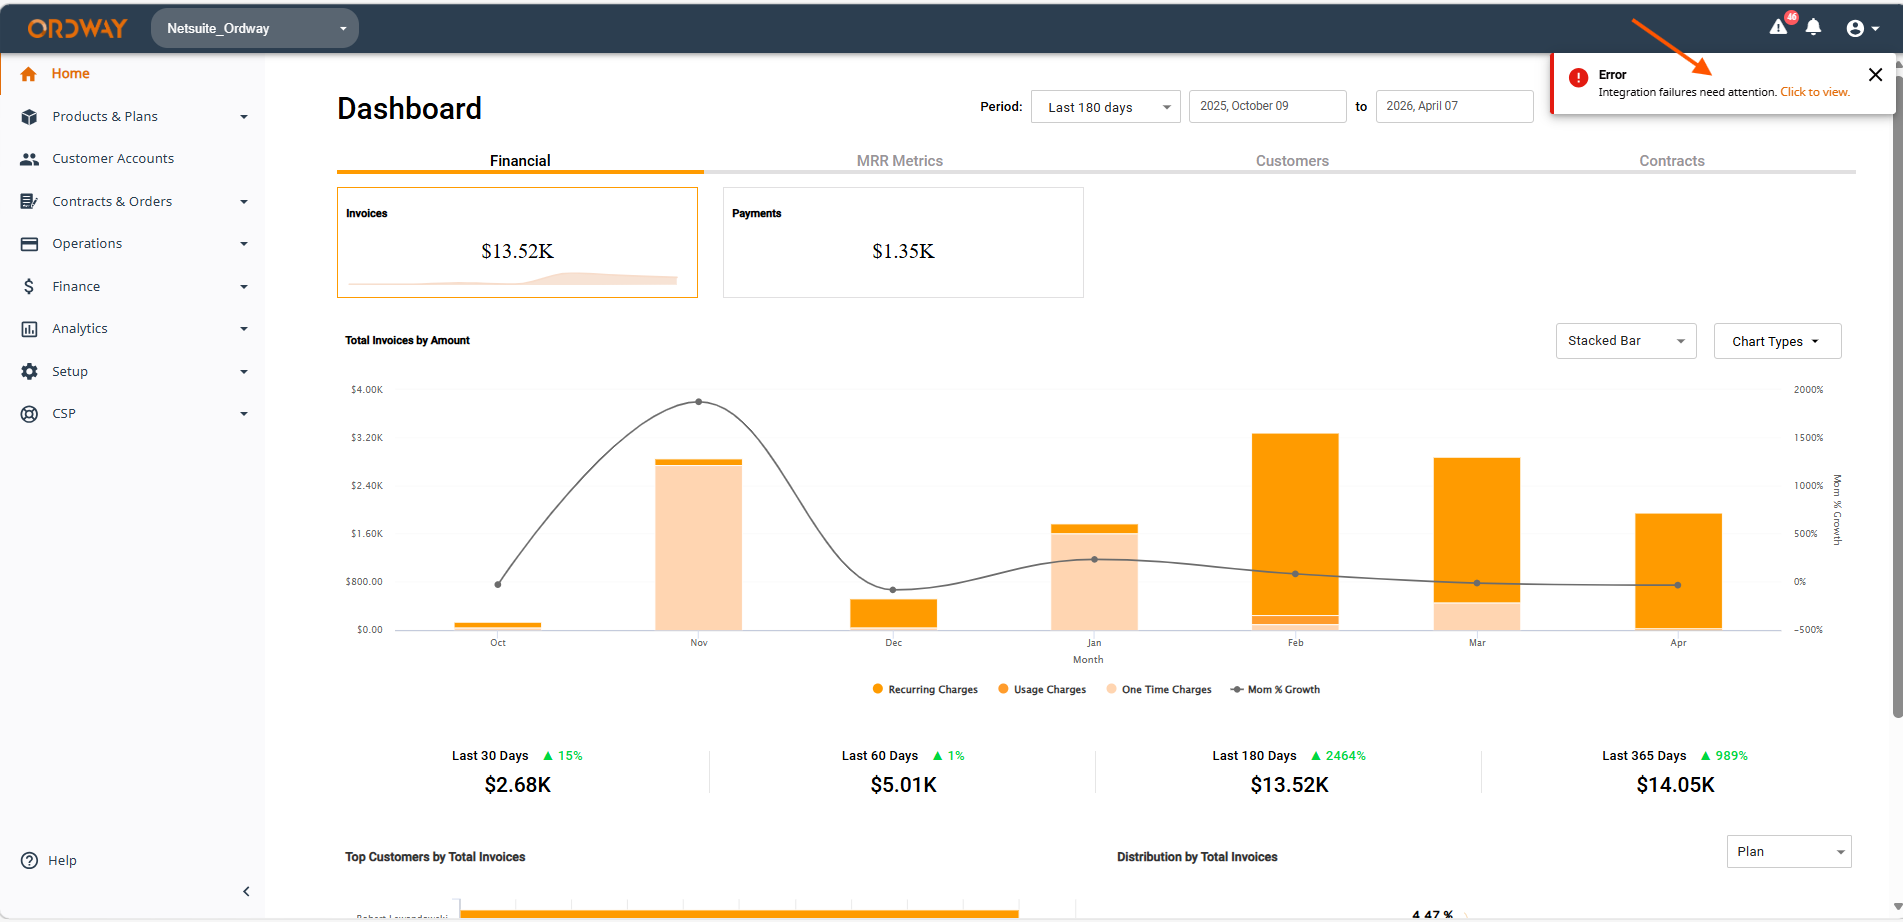Open the Period 'Last 180 days' dropdown

pyautogui.click(x=1105, y=107)
